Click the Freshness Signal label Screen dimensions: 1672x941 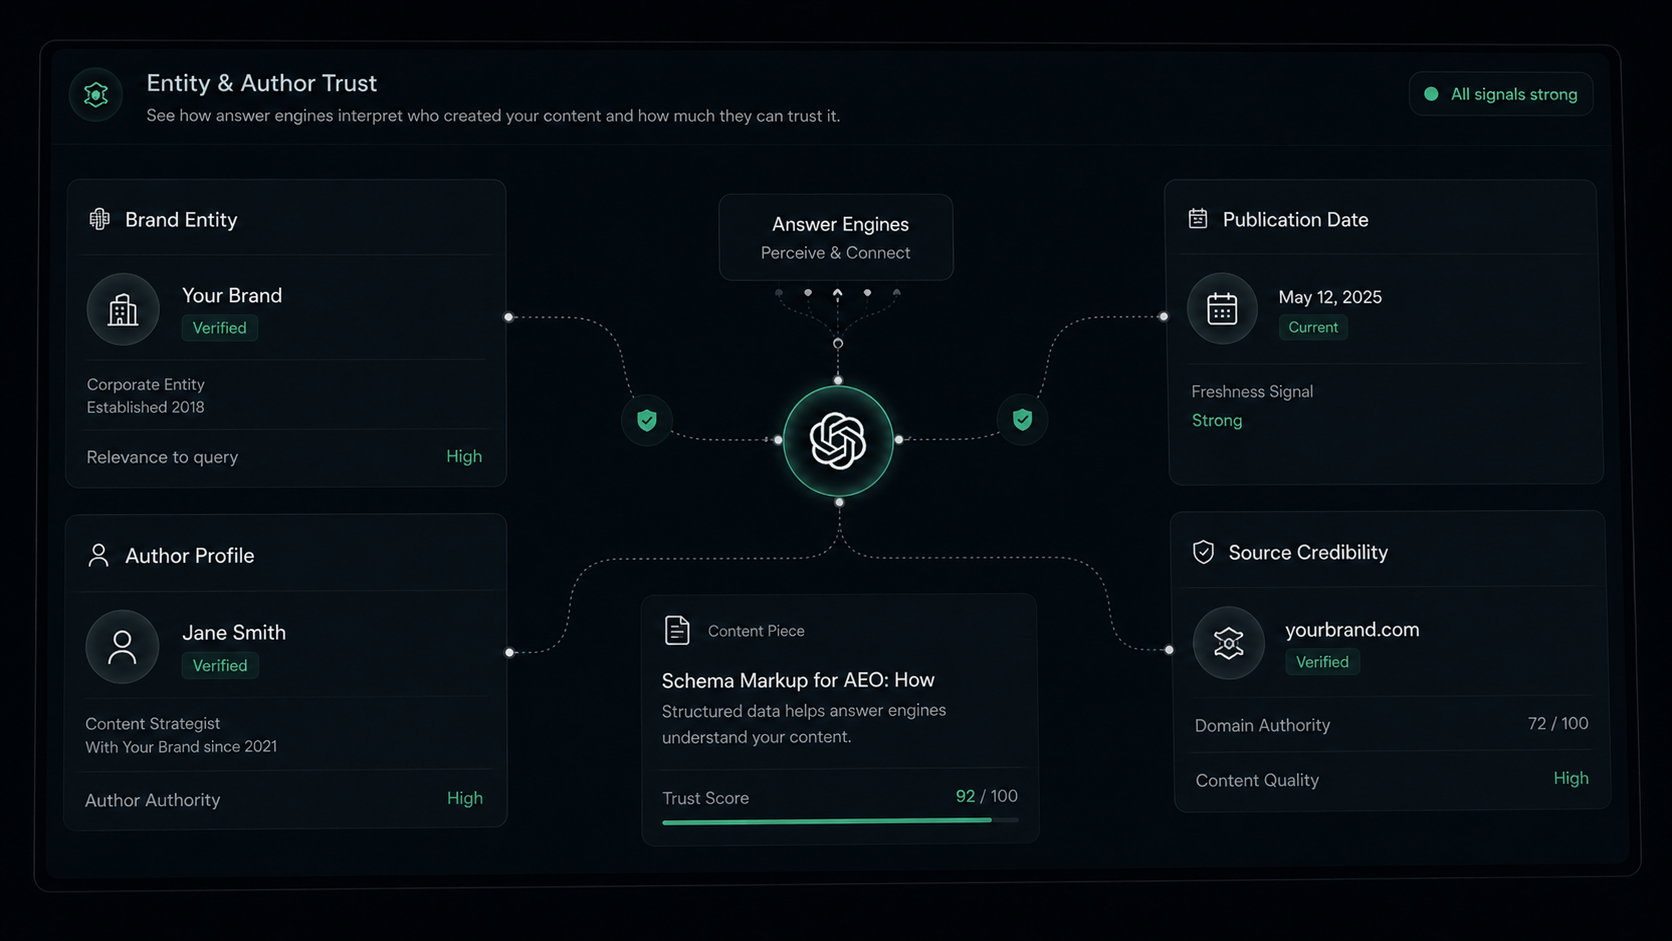point(1252,391)
